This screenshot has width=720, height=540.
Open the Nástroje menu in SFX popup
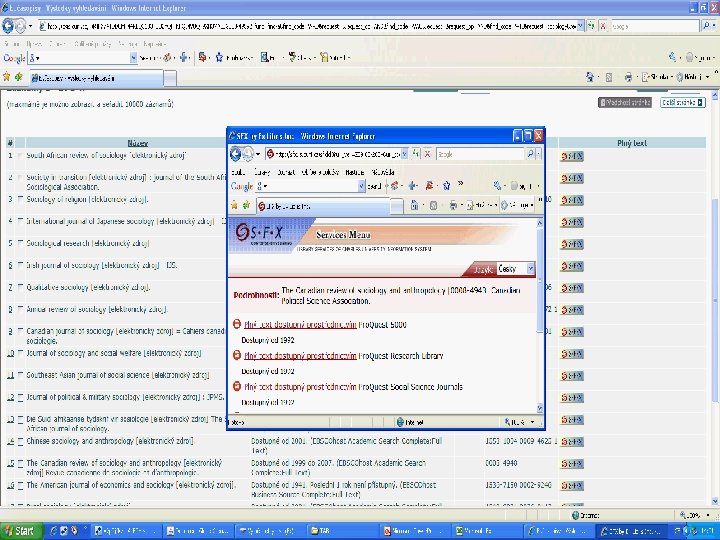coord(354,172)
